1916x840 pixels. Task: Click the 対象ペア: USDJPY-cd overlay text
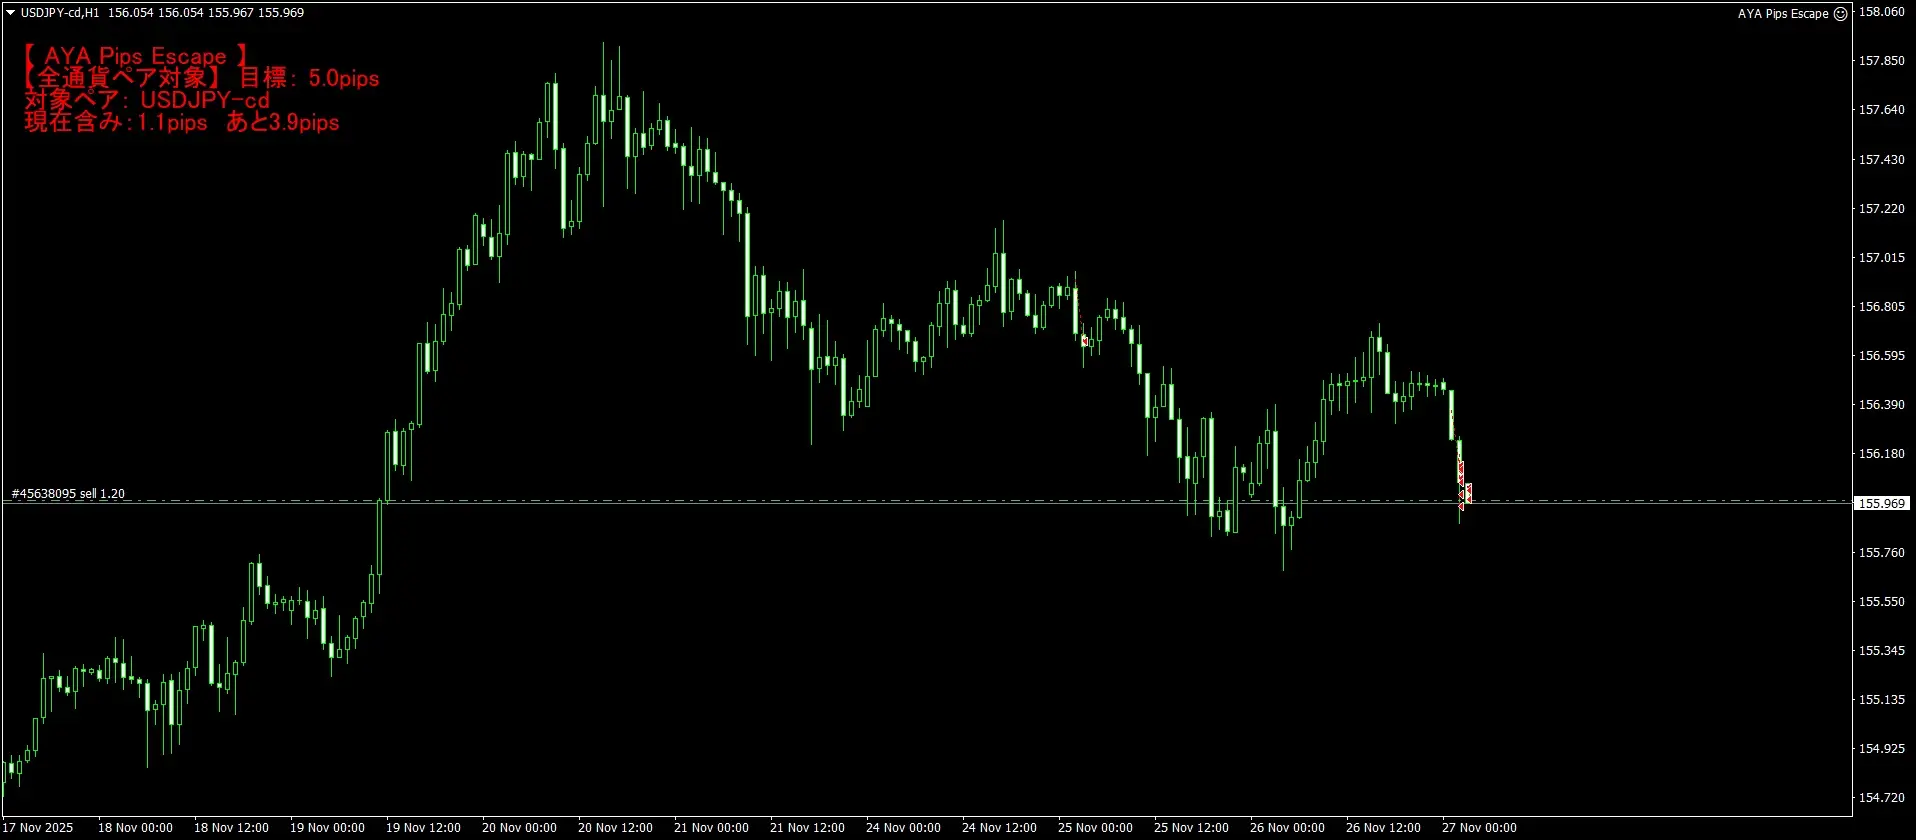click(x=147, y=100)
